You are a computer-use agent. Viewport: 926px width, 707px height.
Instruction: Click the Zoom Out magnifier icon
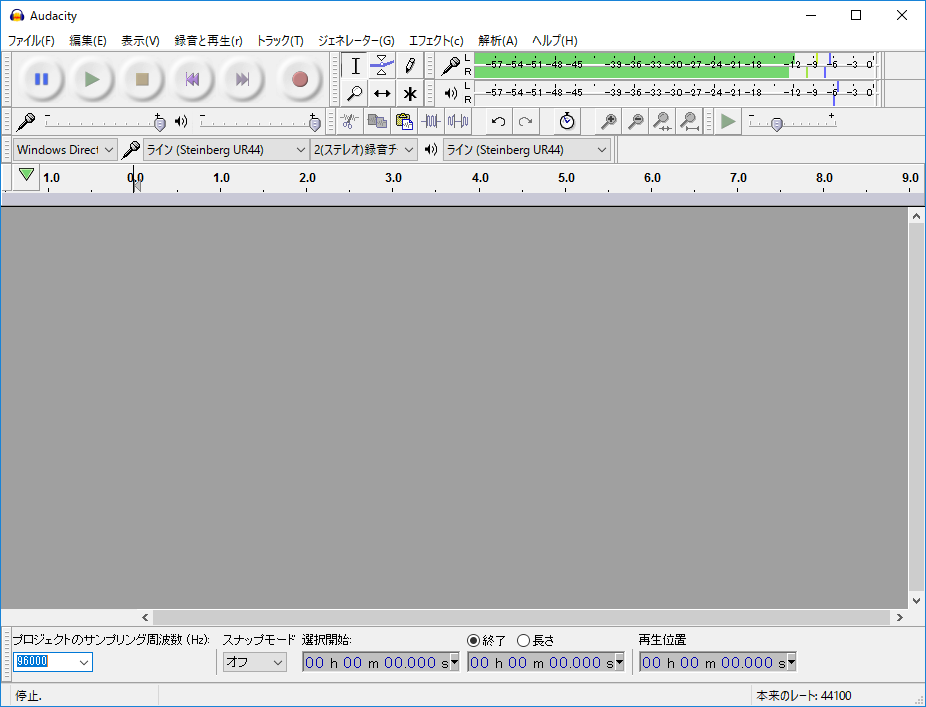pyautogui.click(x=635, y=122)
